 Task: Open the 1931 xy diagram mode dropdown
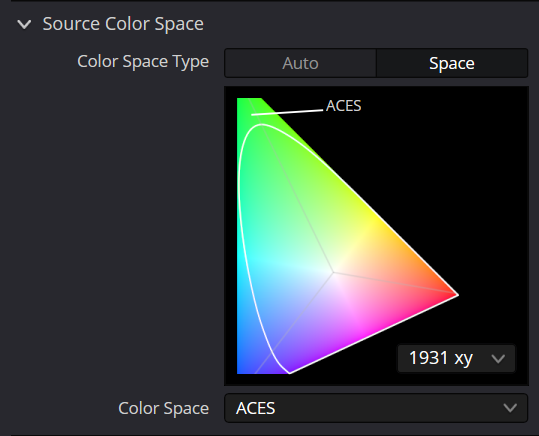tap(456, 358)
